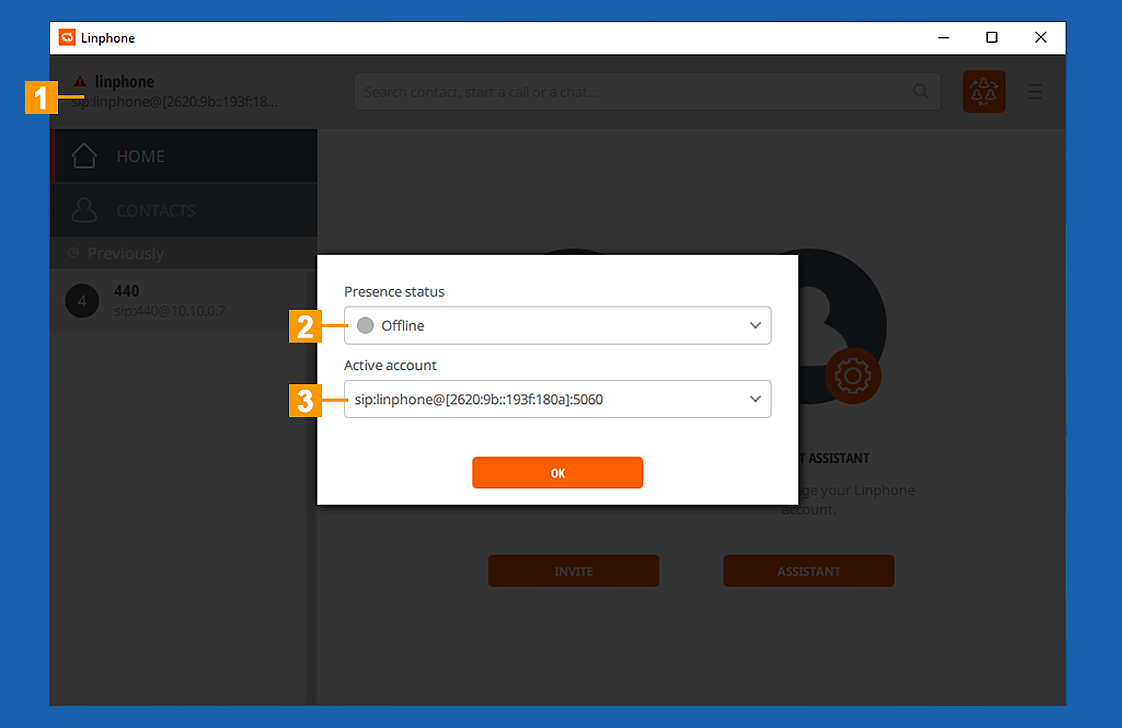Expand the Presence status dropdown
This screenshot has width=1122, height=728.
click(556, 326)
